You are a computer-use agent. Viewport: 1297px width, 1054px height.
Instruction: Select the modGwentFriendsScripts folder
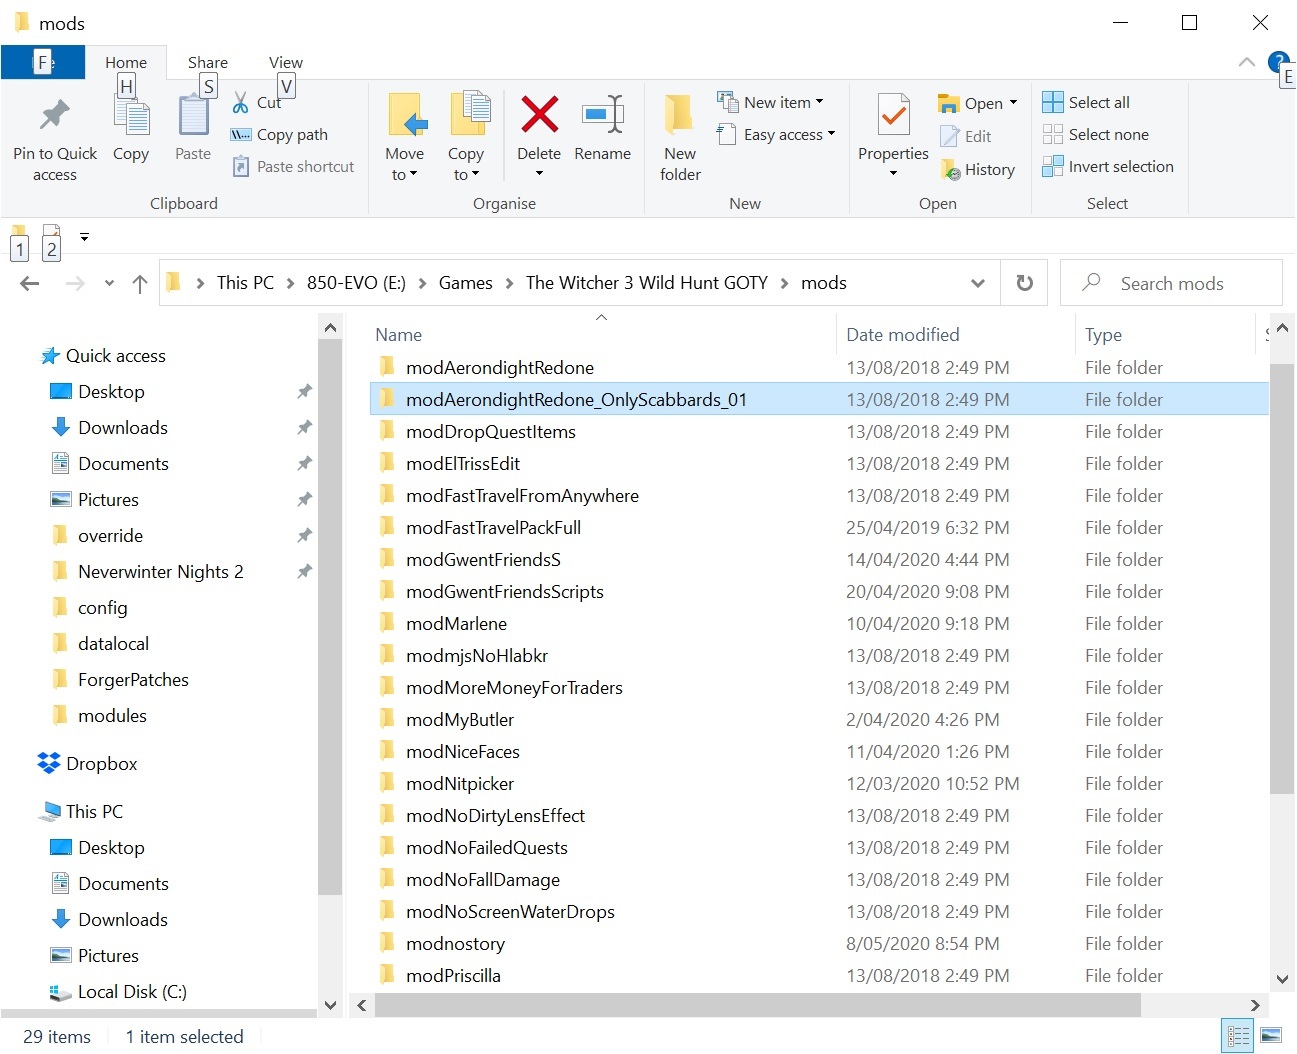[x=505, y=592]
